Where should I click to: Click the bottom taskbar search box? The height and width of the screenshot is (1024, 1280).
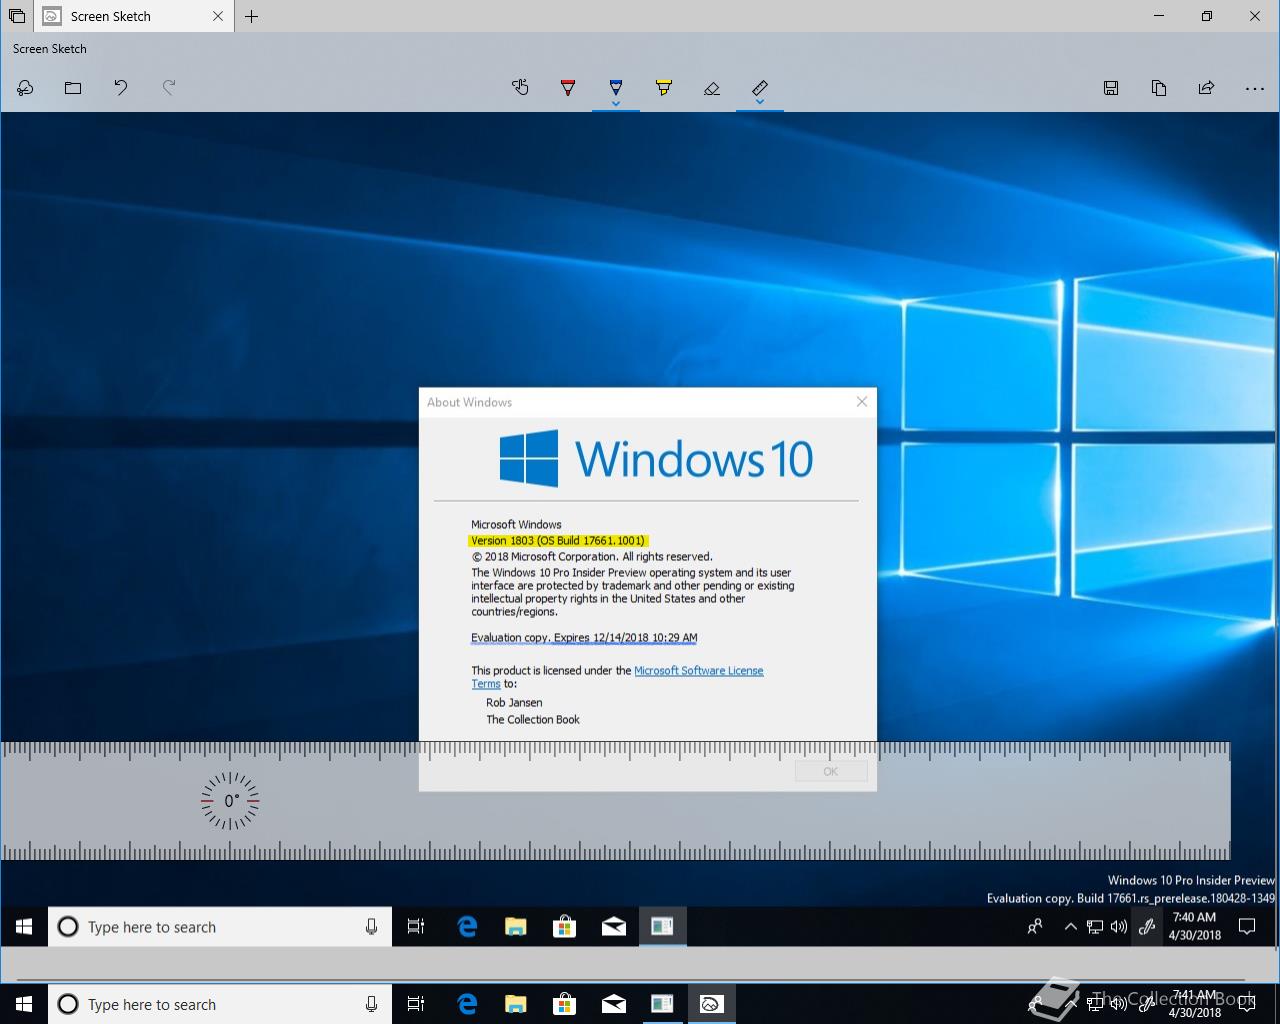(x=220, y=1004)
